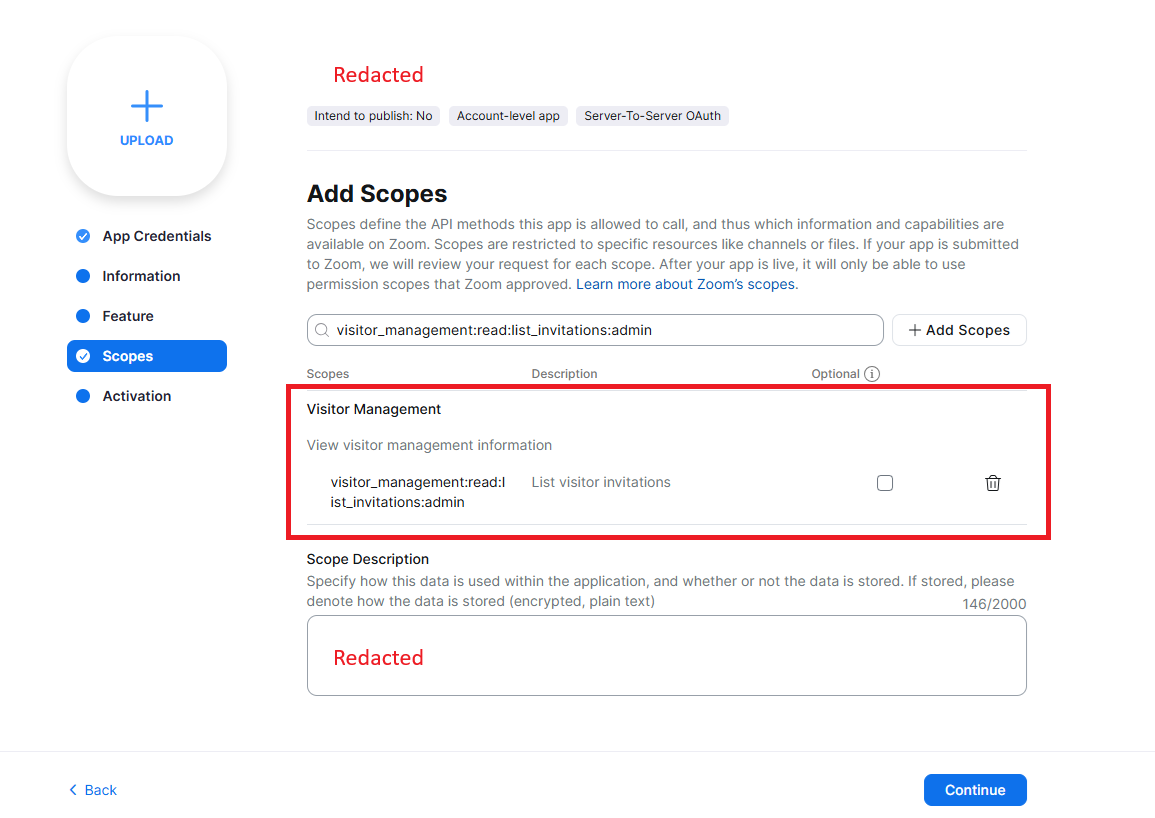
Task: Go to the Feature step
Action: [128, 316]
